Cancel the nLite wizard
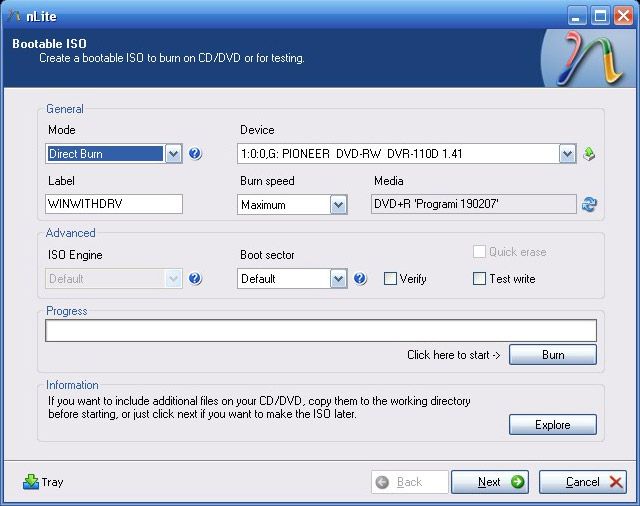This screenshot has width=640, height=506. click(582, 482)
